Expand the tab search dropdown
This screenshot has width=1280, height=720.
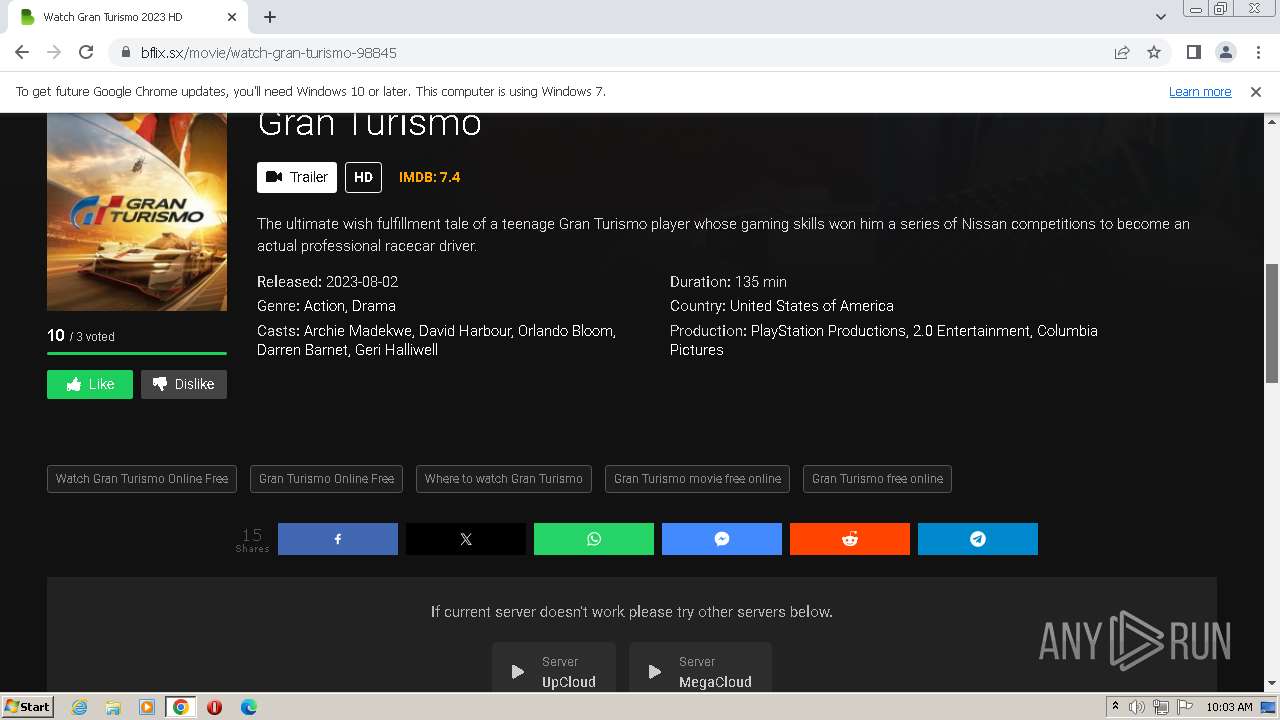pyautogui.click(x=1161, y=17)
